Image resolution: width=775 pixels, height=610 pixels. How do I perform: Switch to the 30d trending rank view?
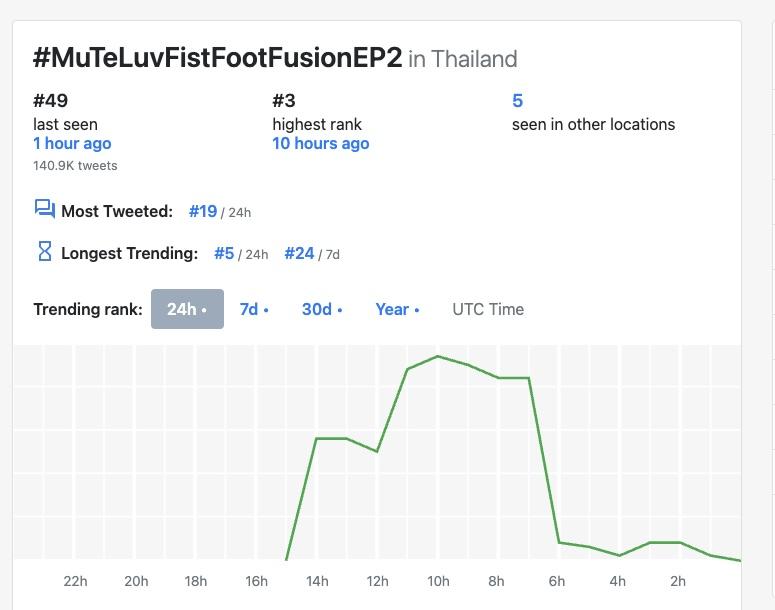pyautogui.click(x=322, y=309)
